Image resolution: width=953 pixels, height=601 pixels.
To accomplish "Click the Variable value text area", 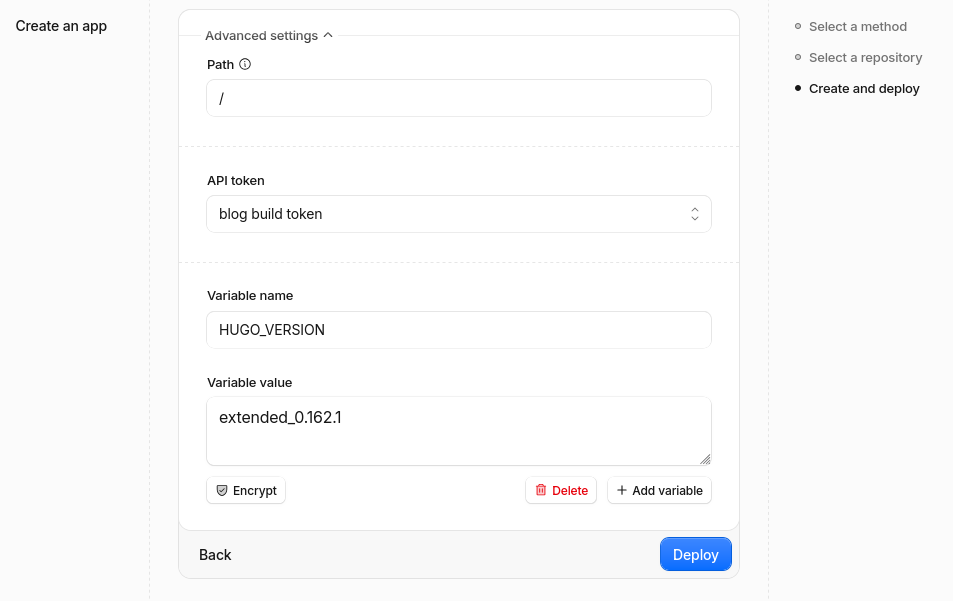I will pos(459,431).
